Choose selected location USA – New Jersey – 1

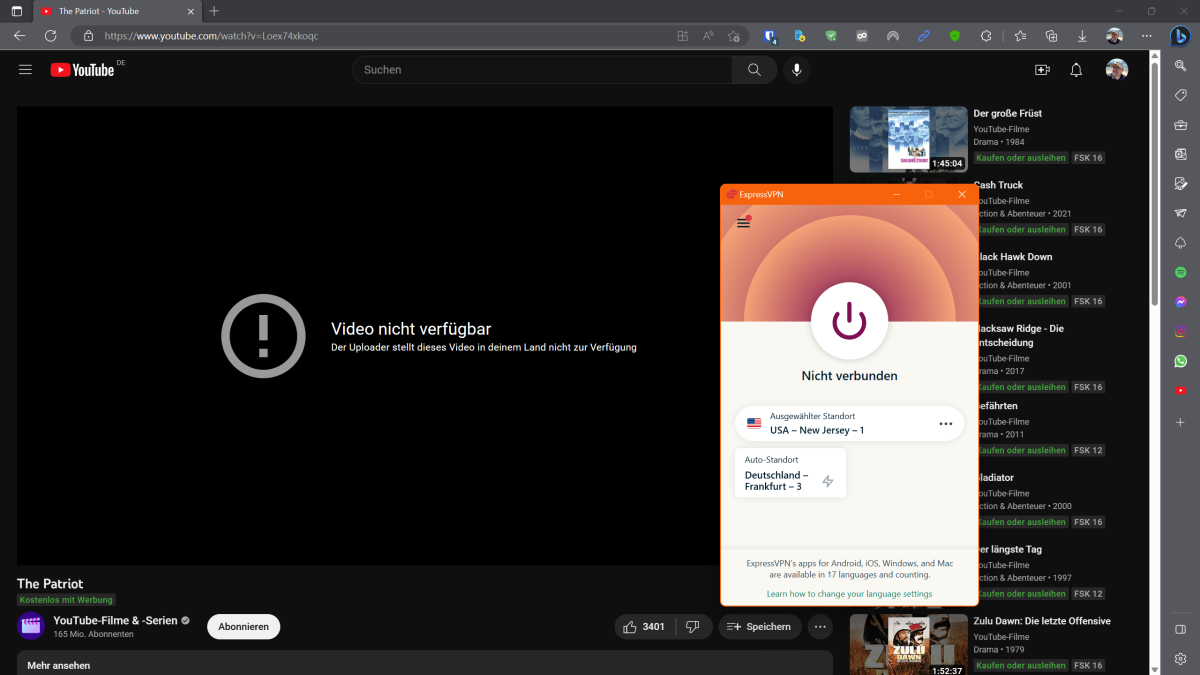tap(849, 424)
